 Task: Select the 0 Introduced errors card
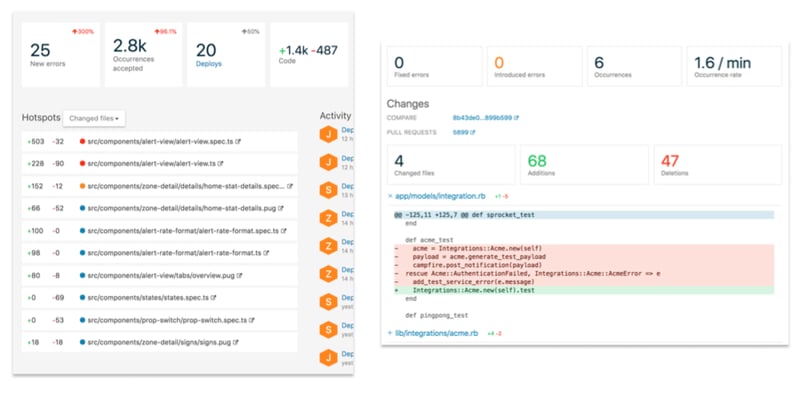(534, 66)
